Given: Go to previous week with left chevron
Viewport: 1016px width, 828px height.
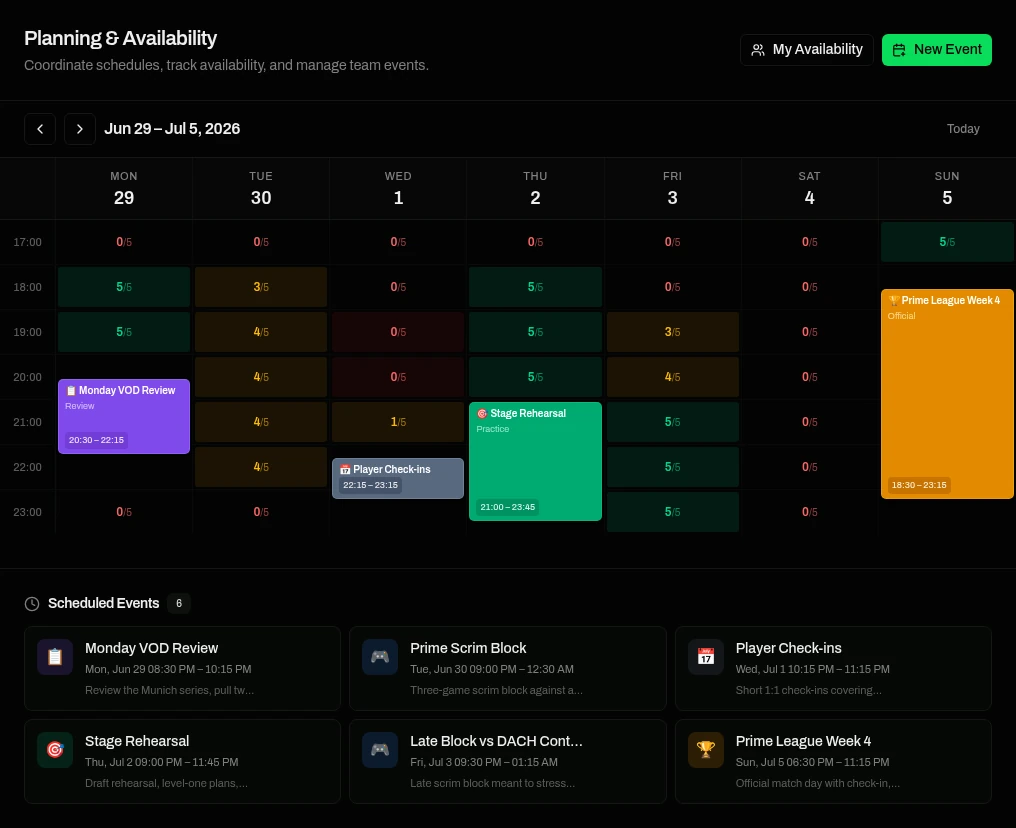Looking at the screenshot, I should pyautogui.click(x=40, y=129).
